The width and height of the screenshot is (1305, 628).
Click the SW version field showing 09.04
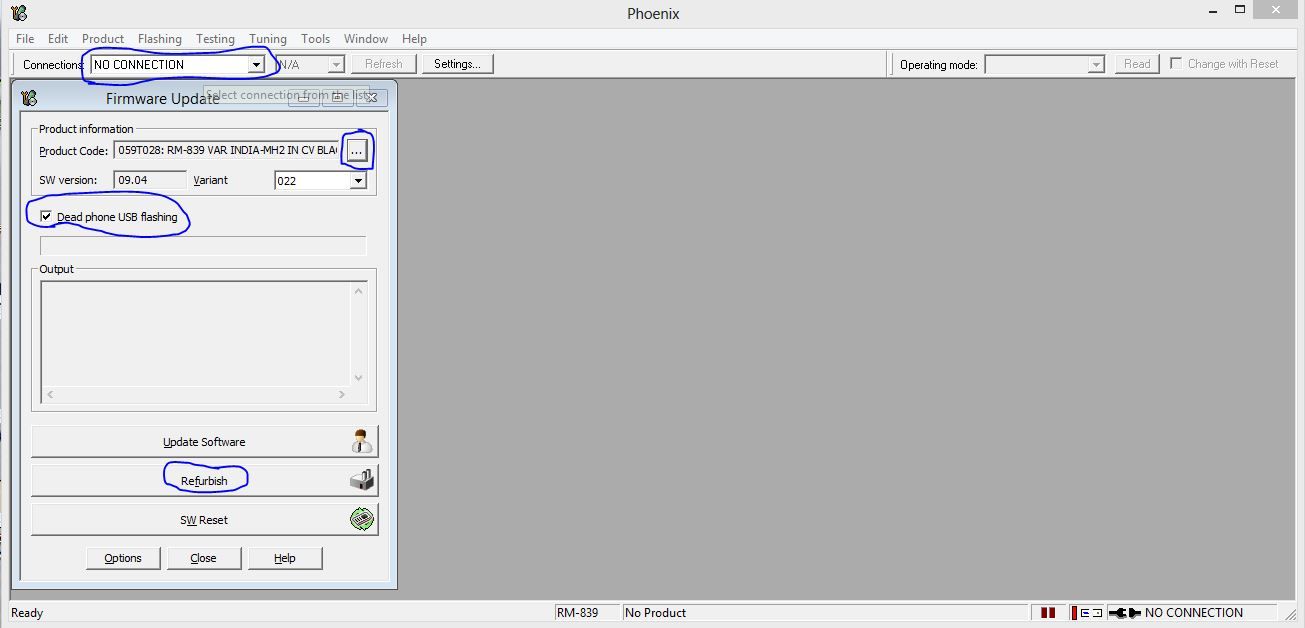[x=151, y=180]
